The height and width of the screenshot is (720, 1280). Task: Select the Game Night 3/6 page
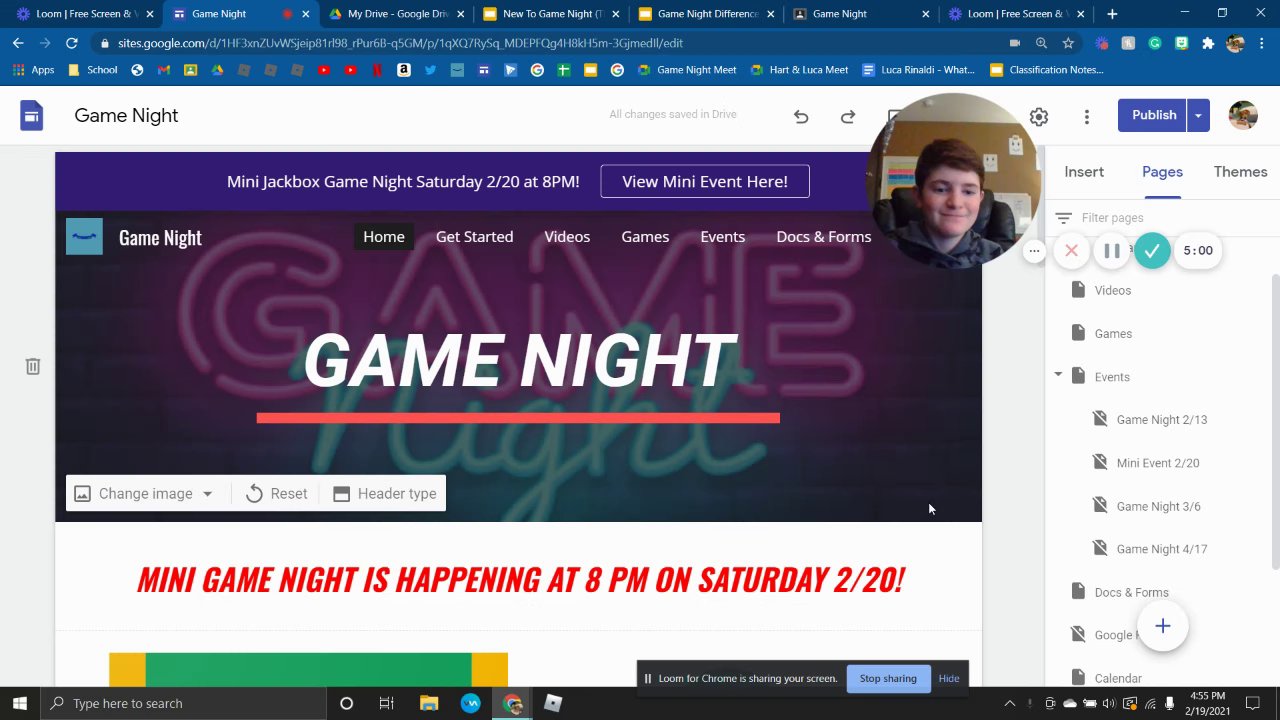tap(1158, 506)
